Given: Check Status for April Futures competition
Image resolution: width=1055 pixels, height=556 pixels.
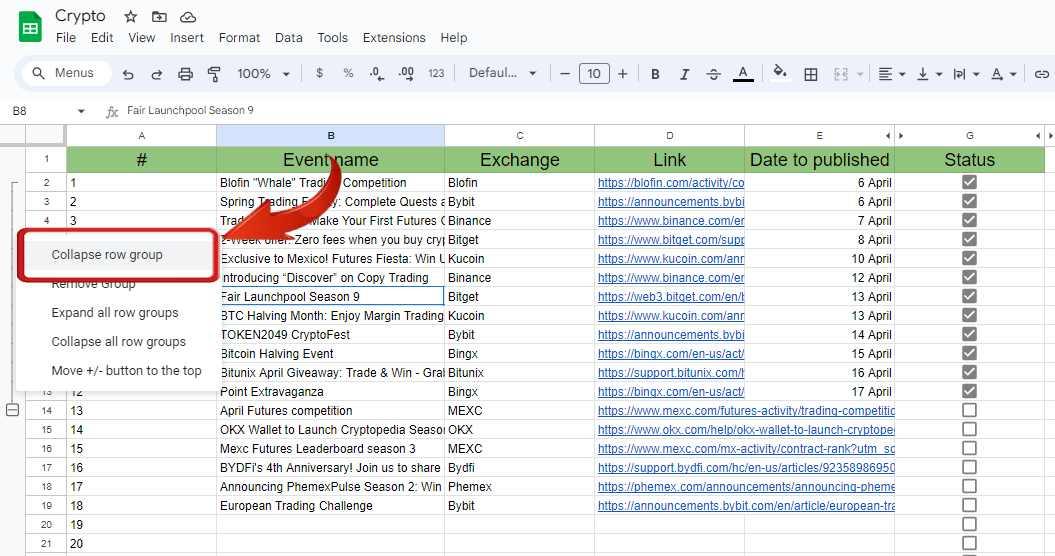Looking at the screenshot, I should (x=969, y=410).
